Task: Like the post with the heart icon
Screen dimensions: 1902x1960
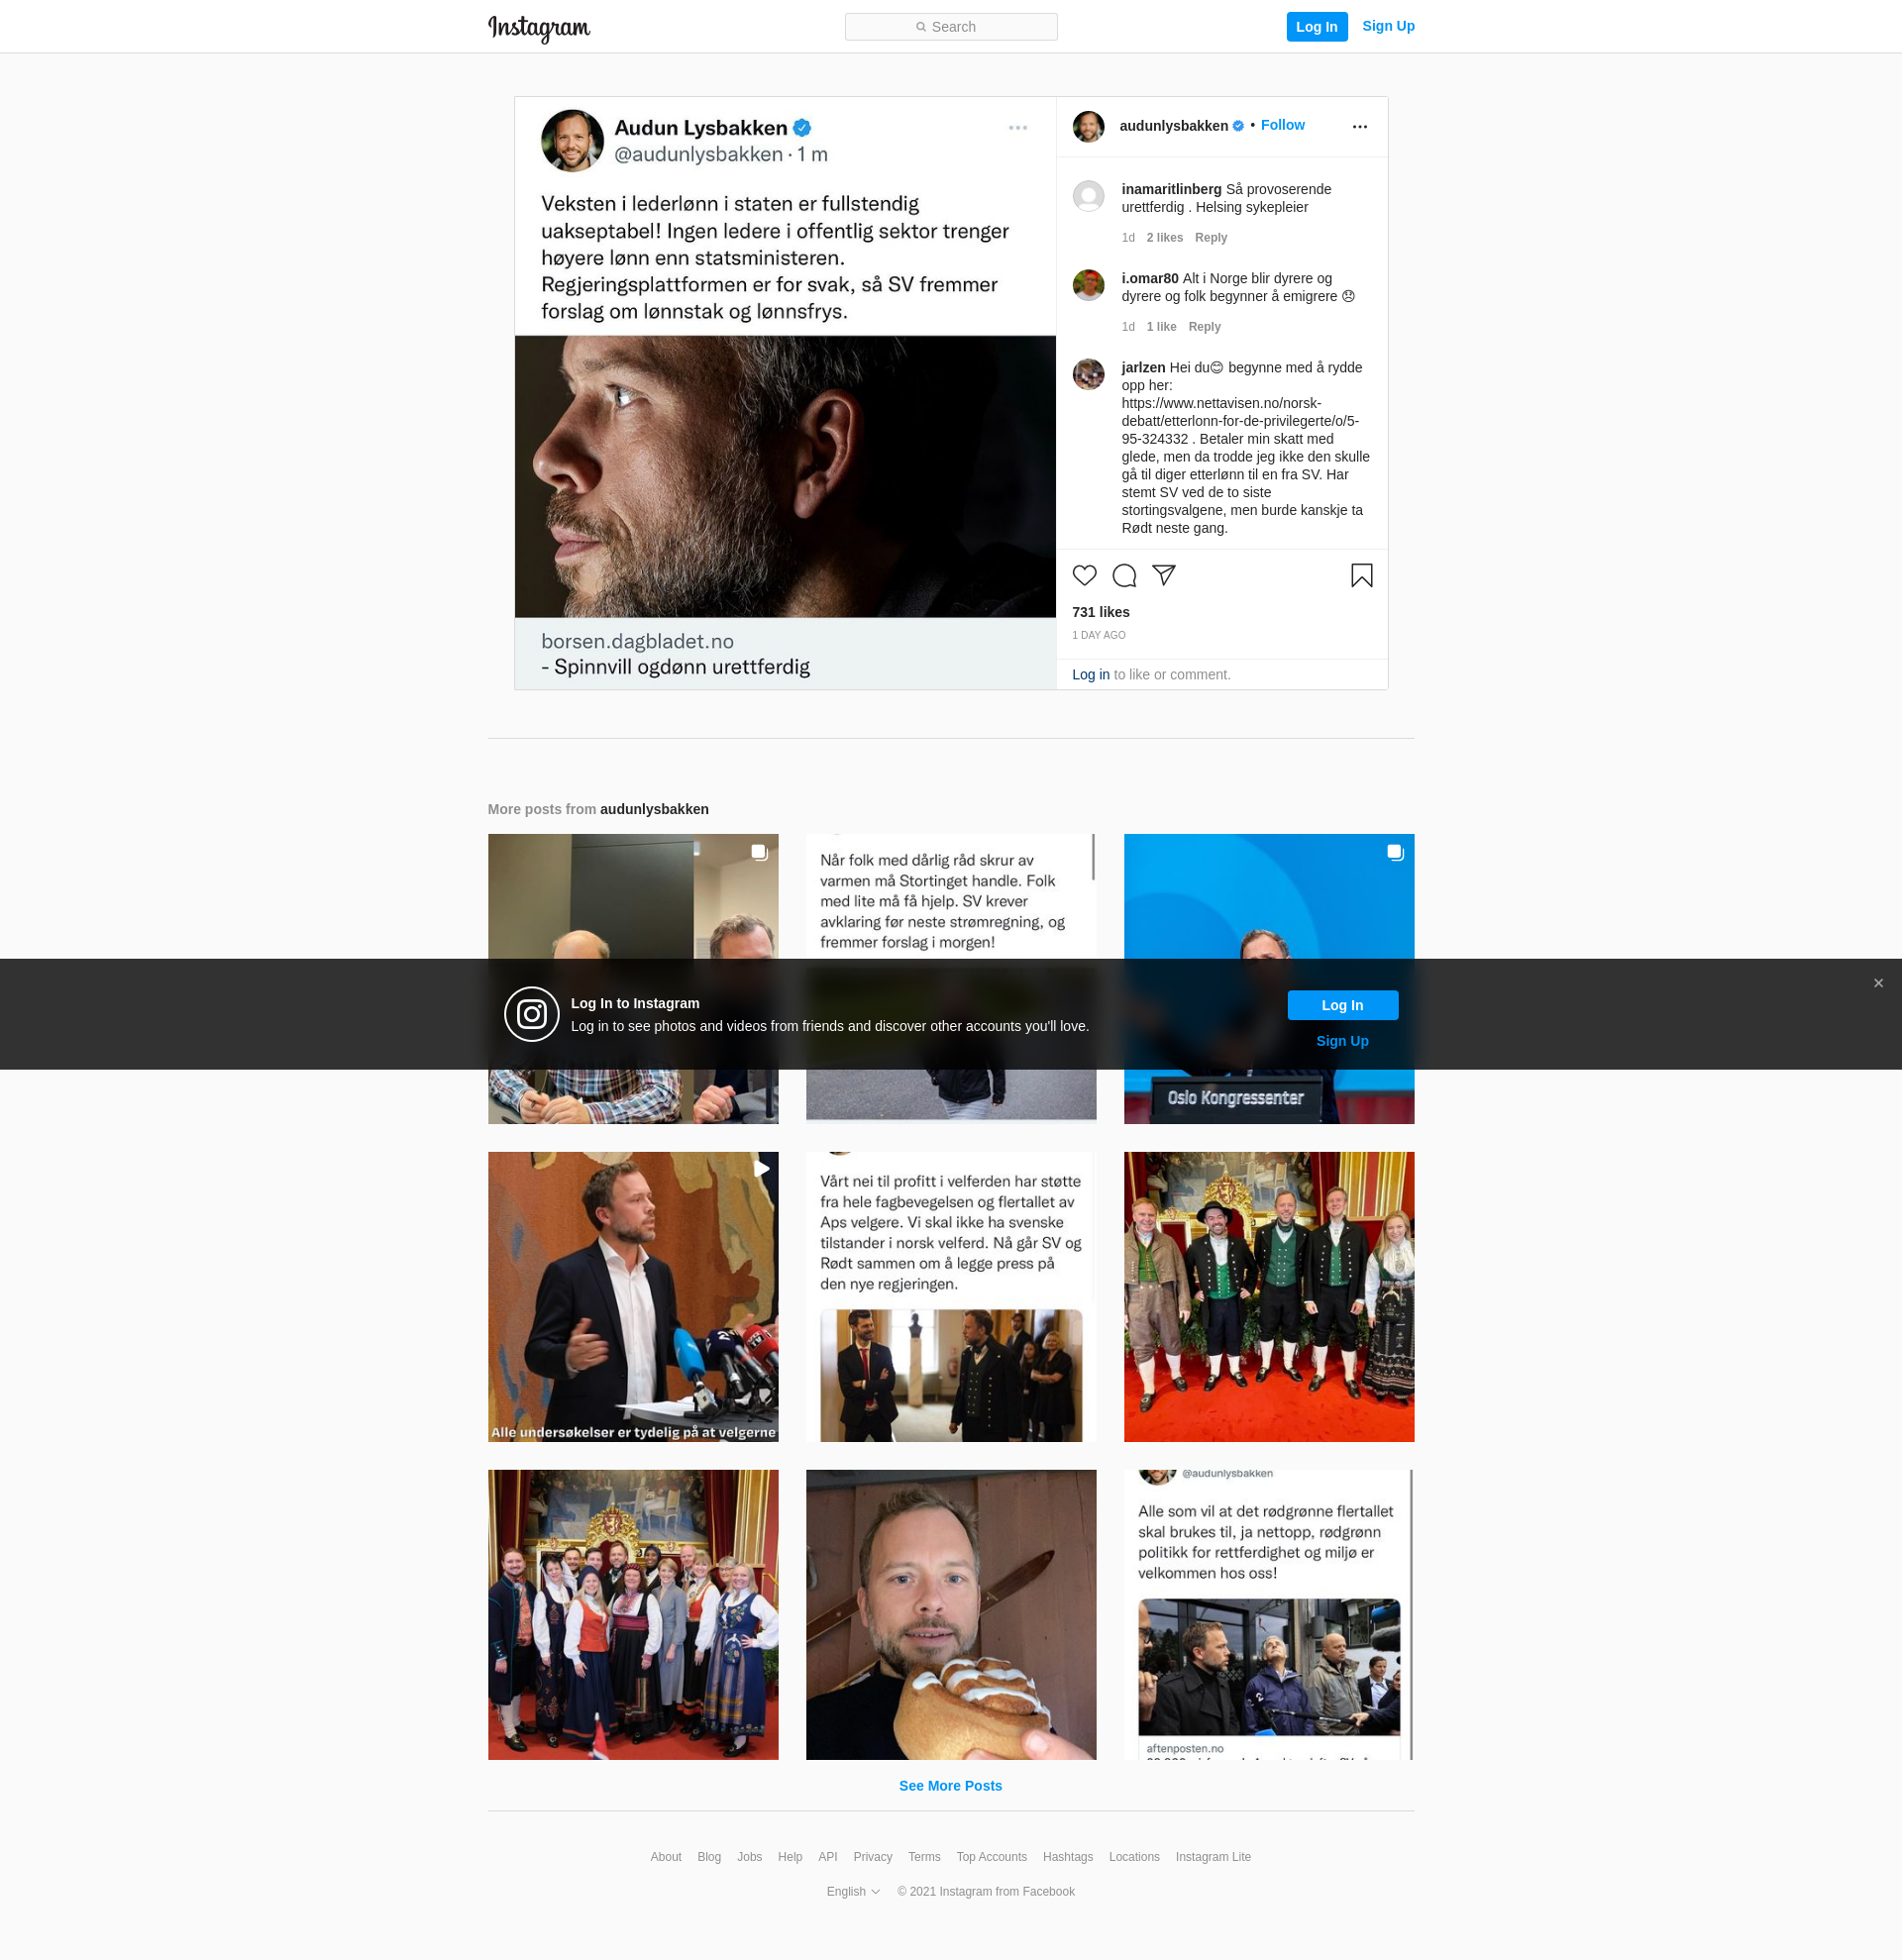Action: click(1084, 575)
